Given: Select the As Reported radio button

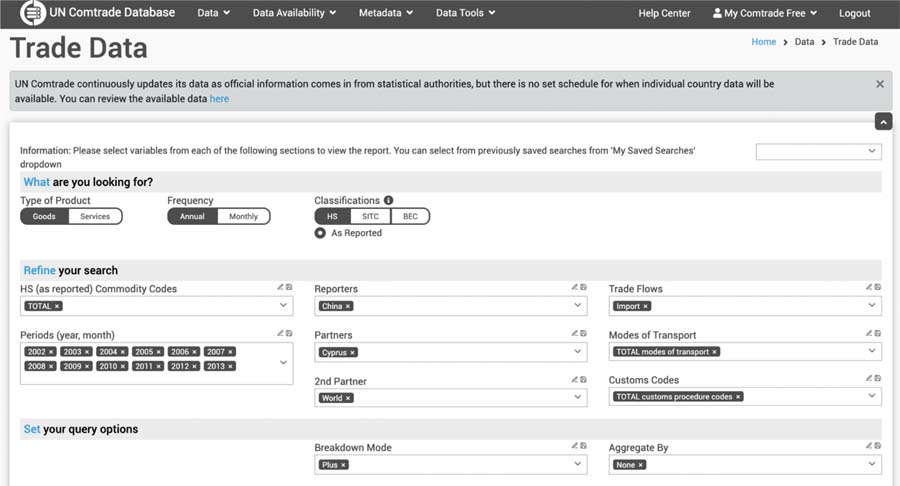Looking at the screenshot, I should pyautogui.click(x=320, y=233).
